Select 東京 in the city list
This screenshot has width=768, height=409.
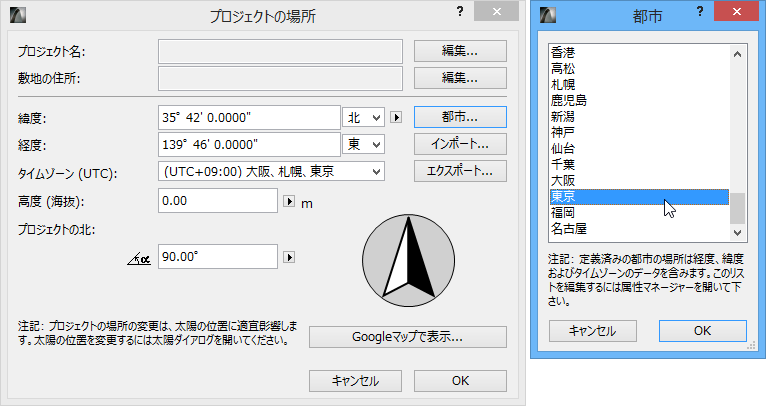point(639,196)
